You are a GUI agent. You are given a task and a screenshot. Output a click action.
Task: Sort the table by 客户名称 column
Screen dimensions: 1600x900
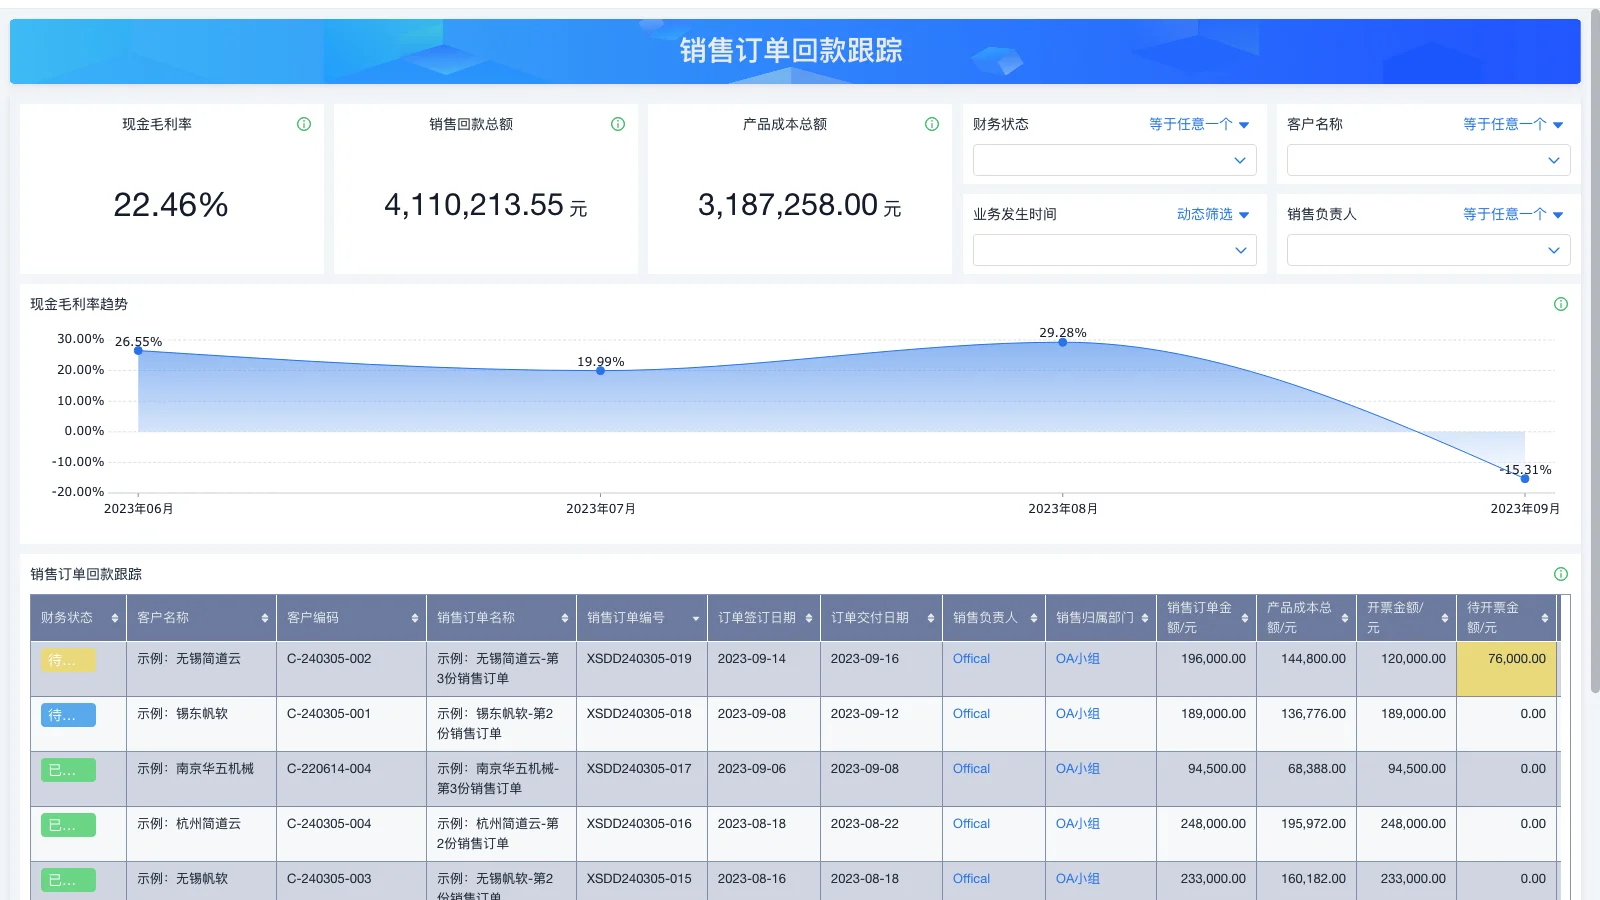(x=266, y=617)
